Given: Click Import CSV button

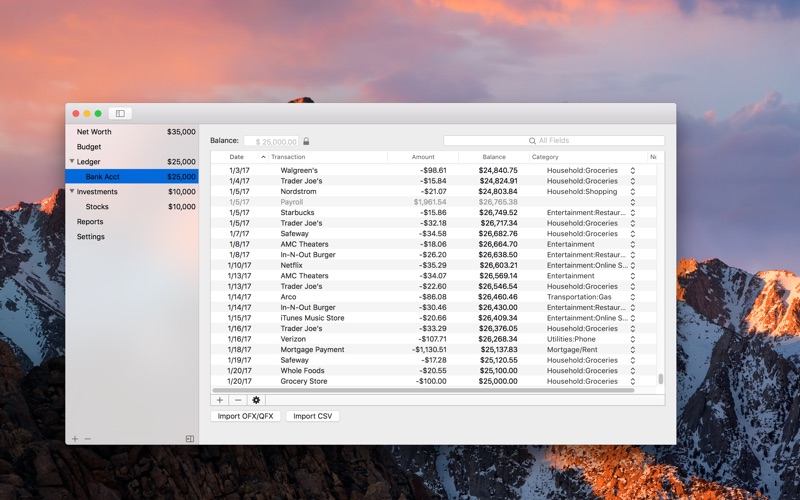Looking at the screenshot, I should point(313,416).
